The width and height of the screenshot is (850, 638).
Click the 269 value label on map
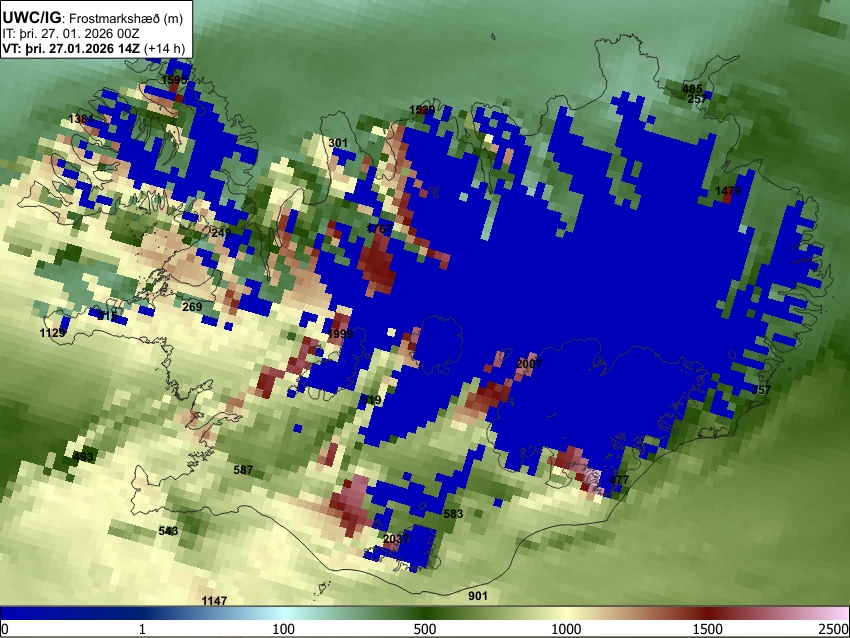pos(192,307)
